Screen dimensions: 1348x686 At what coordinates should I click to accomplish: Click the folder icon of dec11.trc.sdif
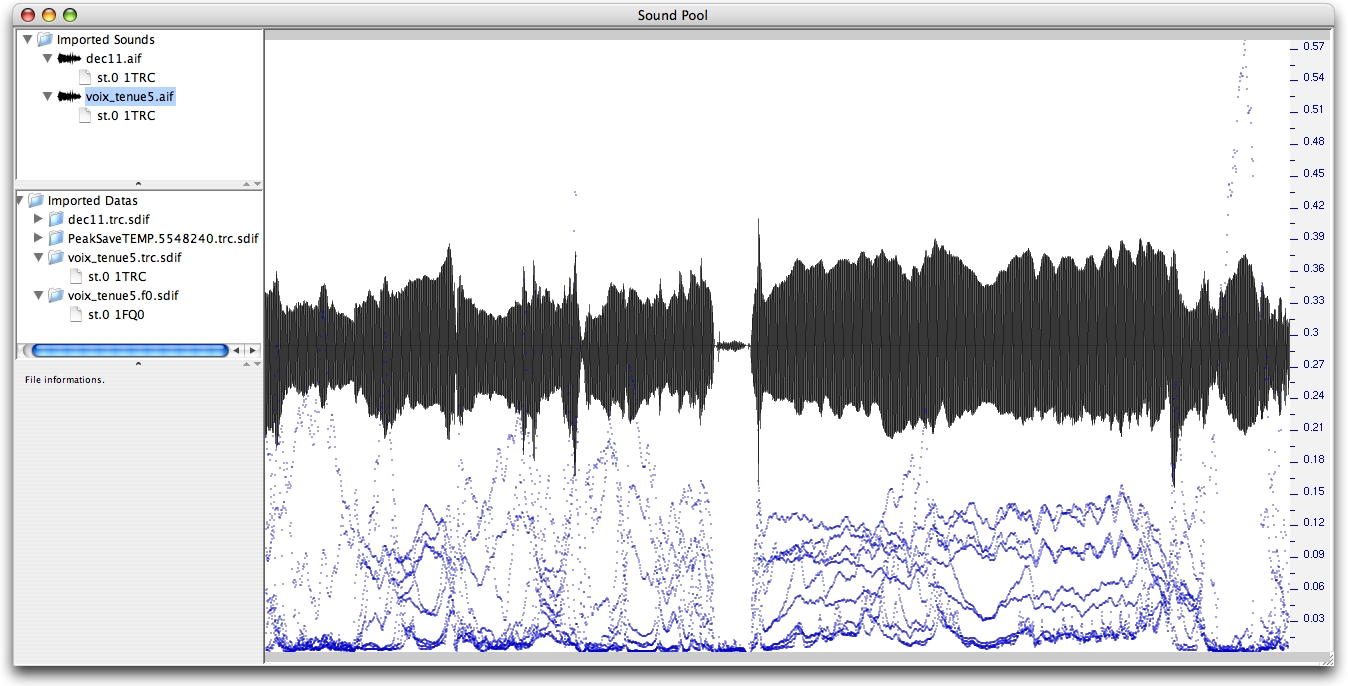coord(56,220)
